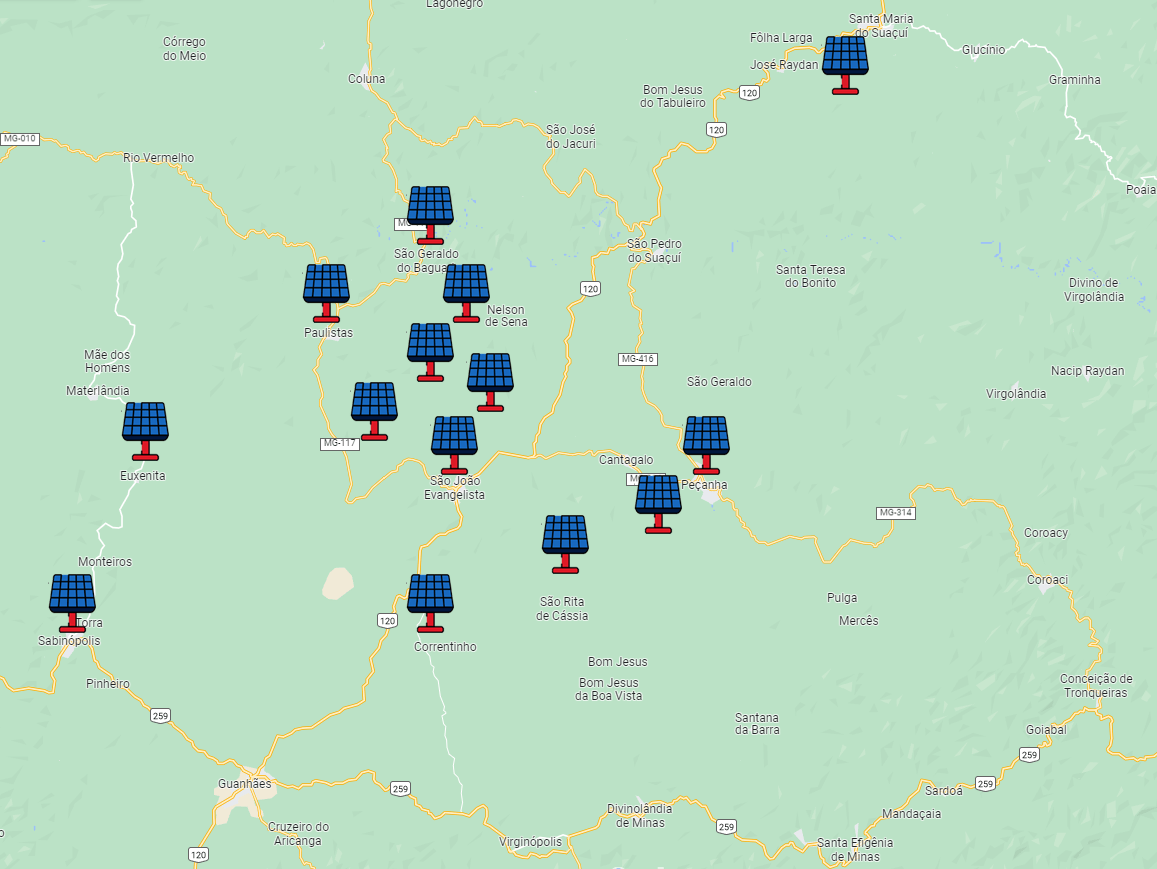Select the solar panel marker above Correntinho
1157x869 pixels.
[430, 600]
